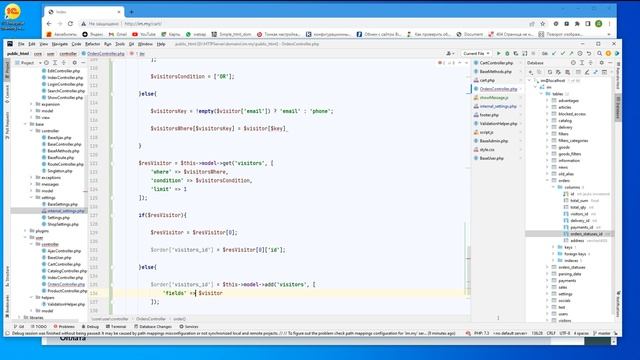
Task: Open RouteController.php in project tree
Action: click(65, 164)
